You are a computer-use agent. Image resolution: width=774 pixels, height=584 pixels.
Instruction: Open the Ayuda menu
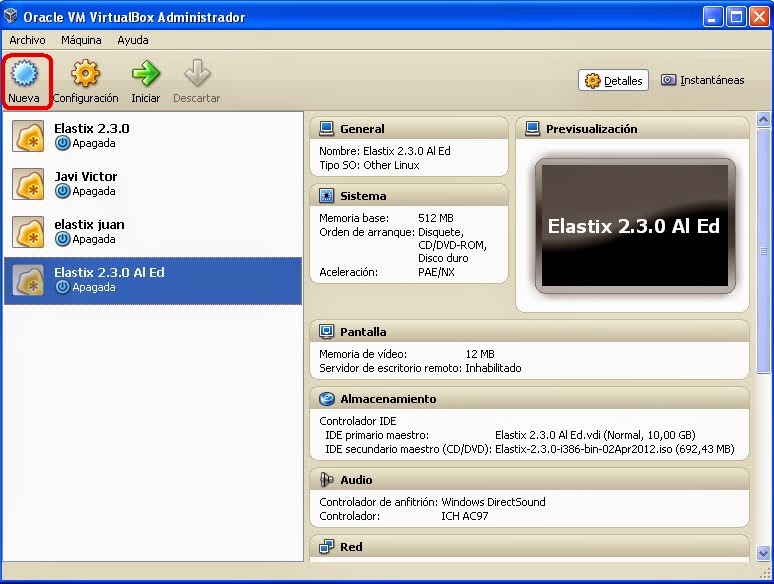click(133, 40)
